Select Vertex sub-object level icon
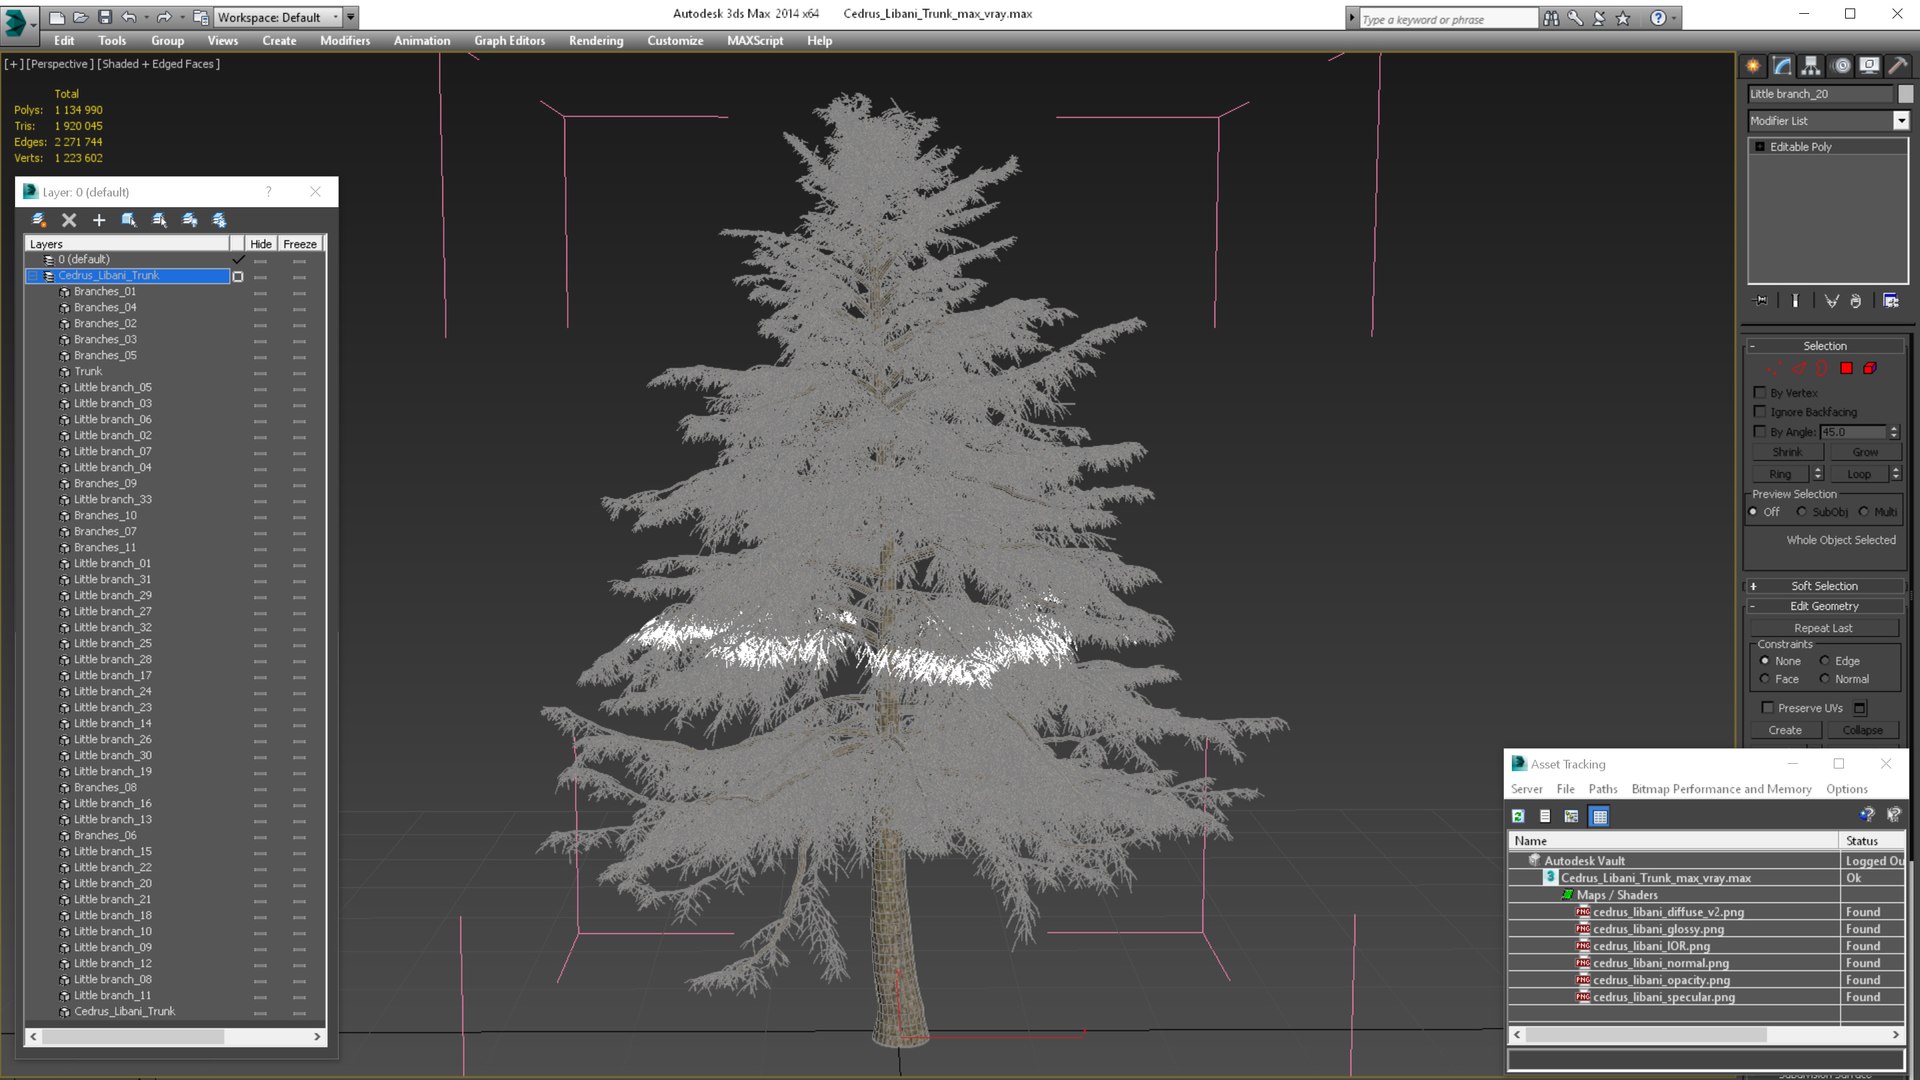The width and height of the screenshot is (1920, 1080). [x=1773, y=368]
